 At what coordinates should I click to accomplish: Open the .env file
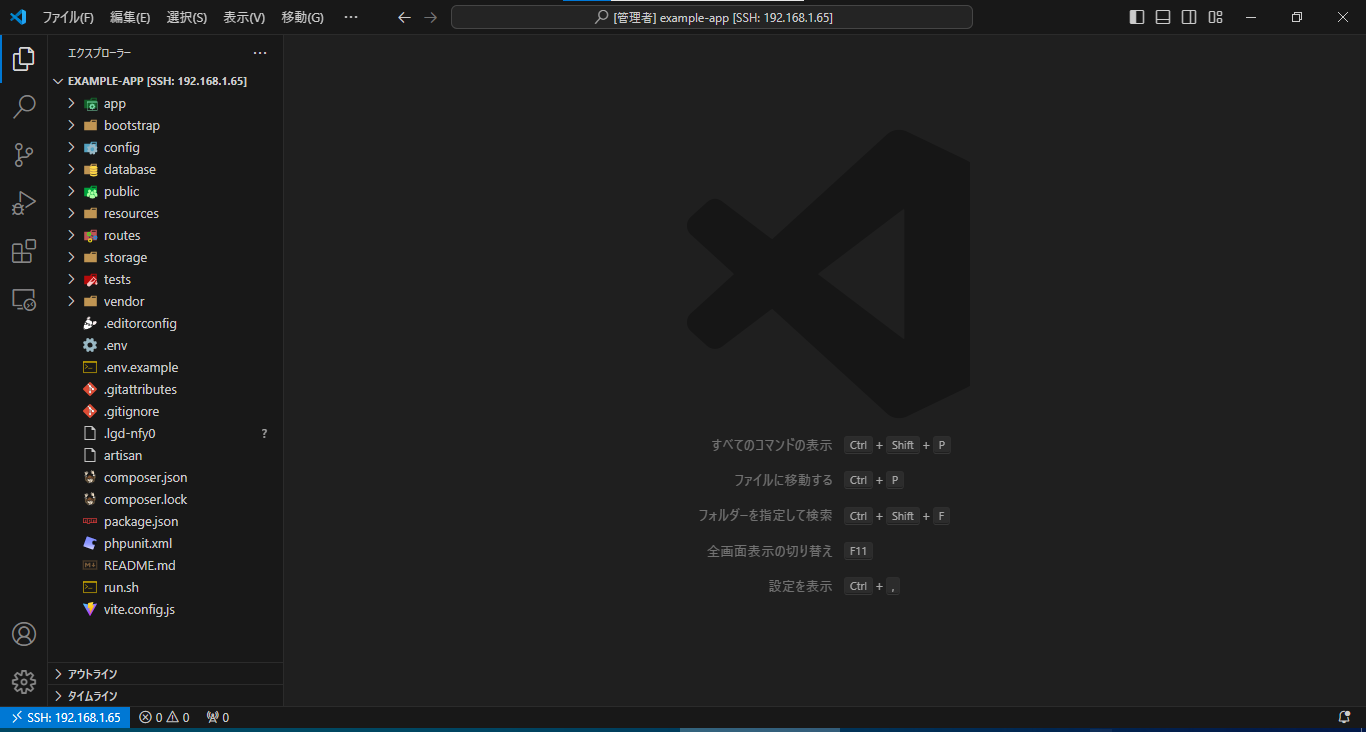pyautogui.click(x=166, y=346)
